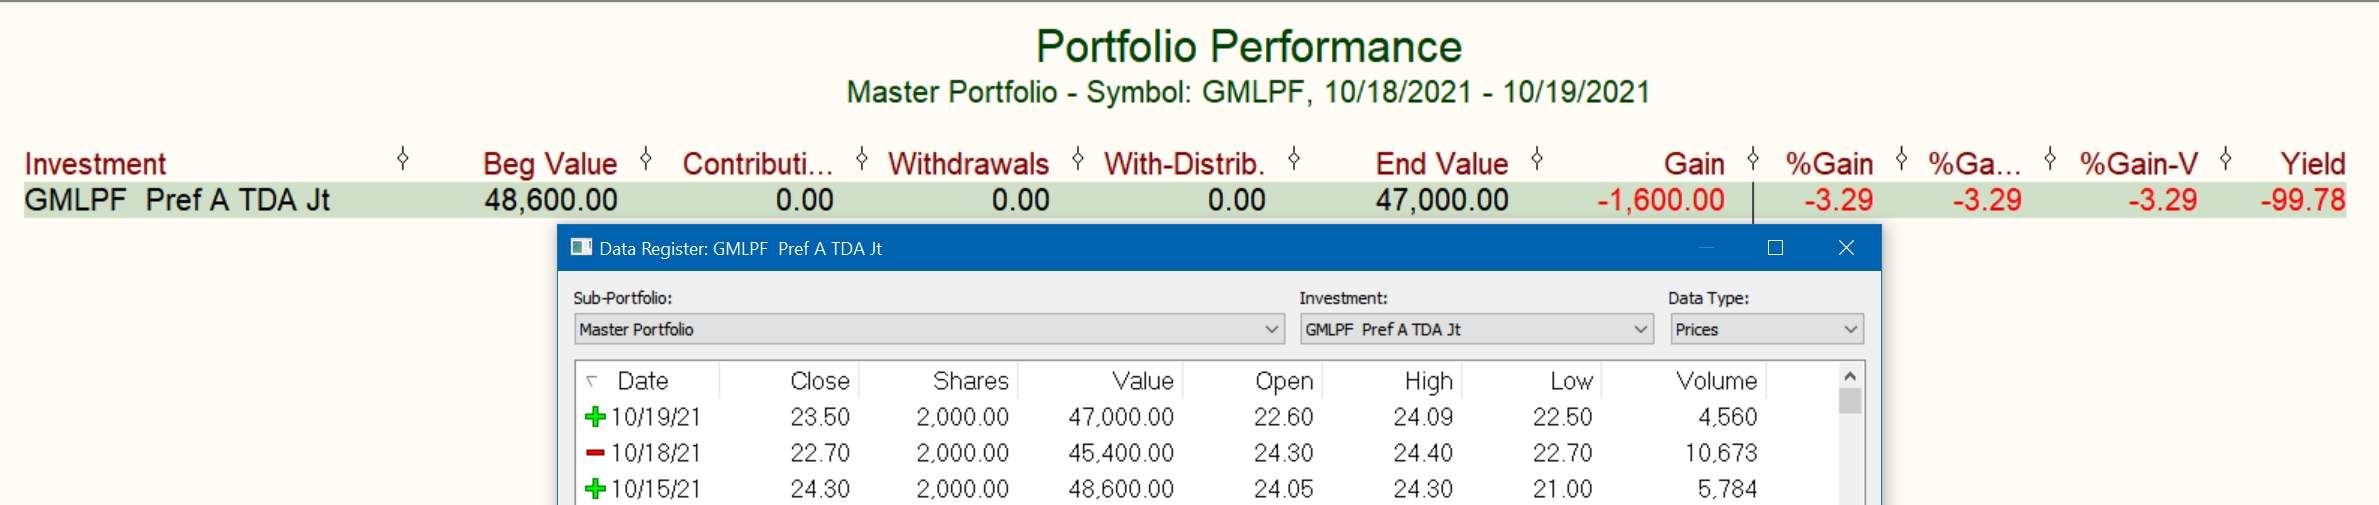Click the green plus icon for 10/19/21
Image resolution: width=2379 pixels, height=505 pixels.
[x=595, y=416]
